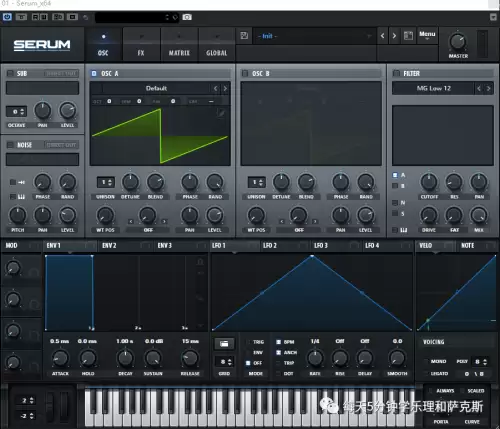Open the MG Low 12 filter type dropdown
The width and height of the screenshot is (500, 429).
tap(433, 88)
